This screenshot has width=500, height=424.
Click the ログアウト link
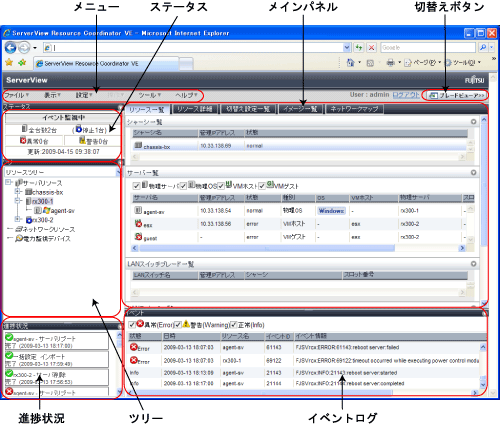[406, 95]
